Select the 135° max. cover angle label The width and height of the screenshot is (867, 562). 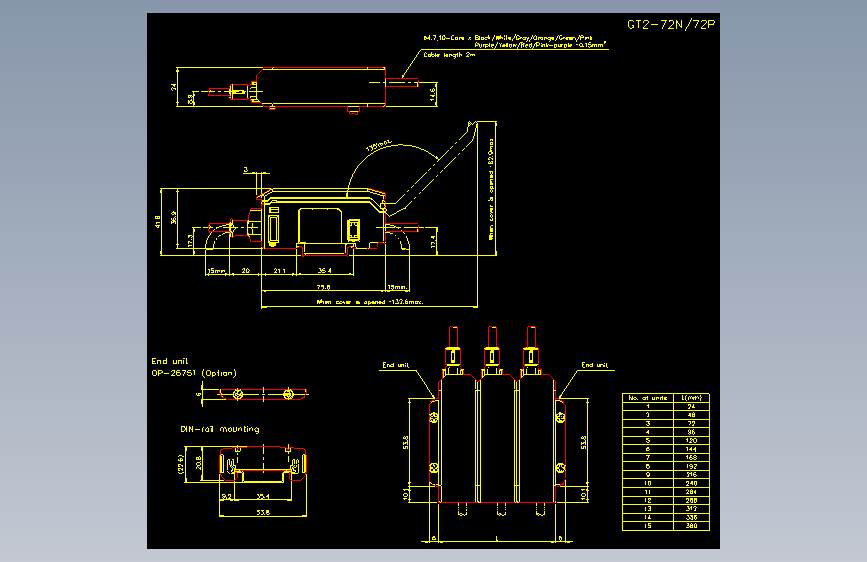tap(379, 146)
